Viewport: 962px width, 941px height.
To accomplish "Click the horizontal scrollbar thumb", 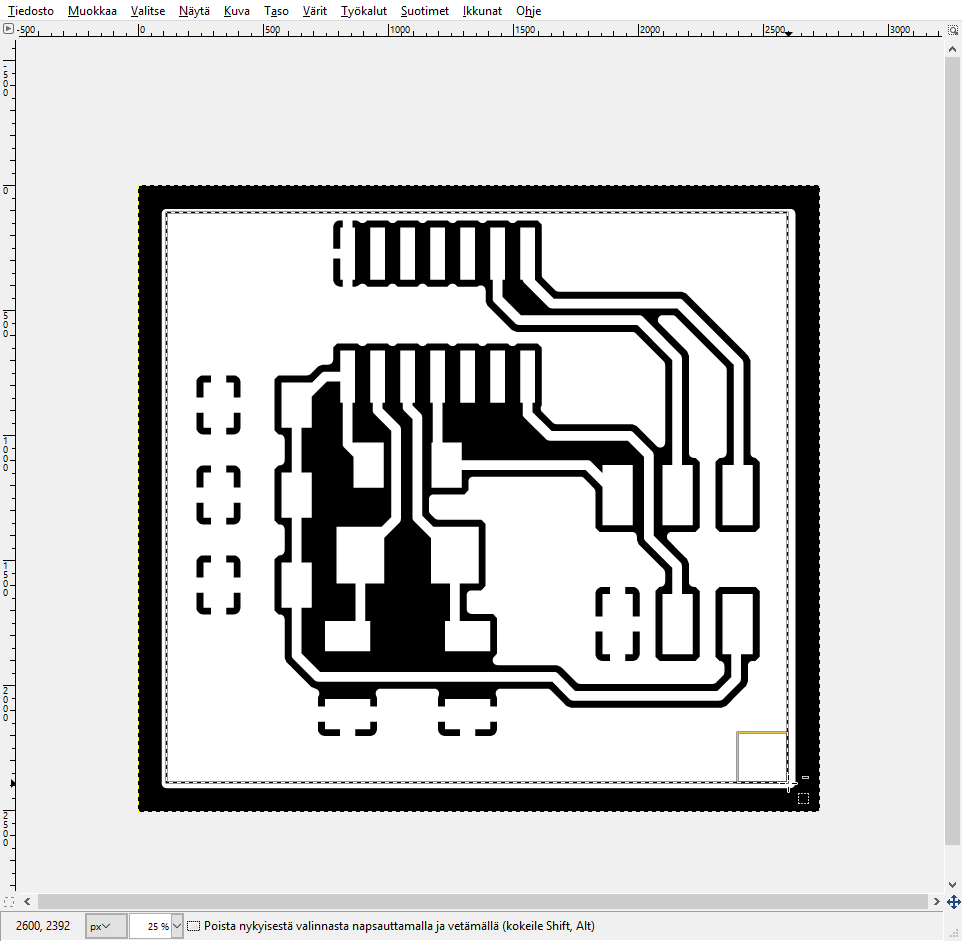I will click(483, 901).
